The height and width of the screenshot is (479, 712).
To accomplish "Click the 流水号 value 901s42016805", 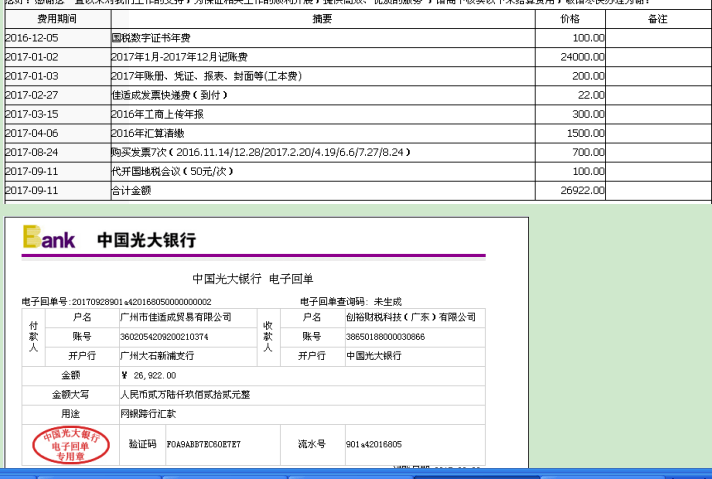I will (x=374, y=444).
